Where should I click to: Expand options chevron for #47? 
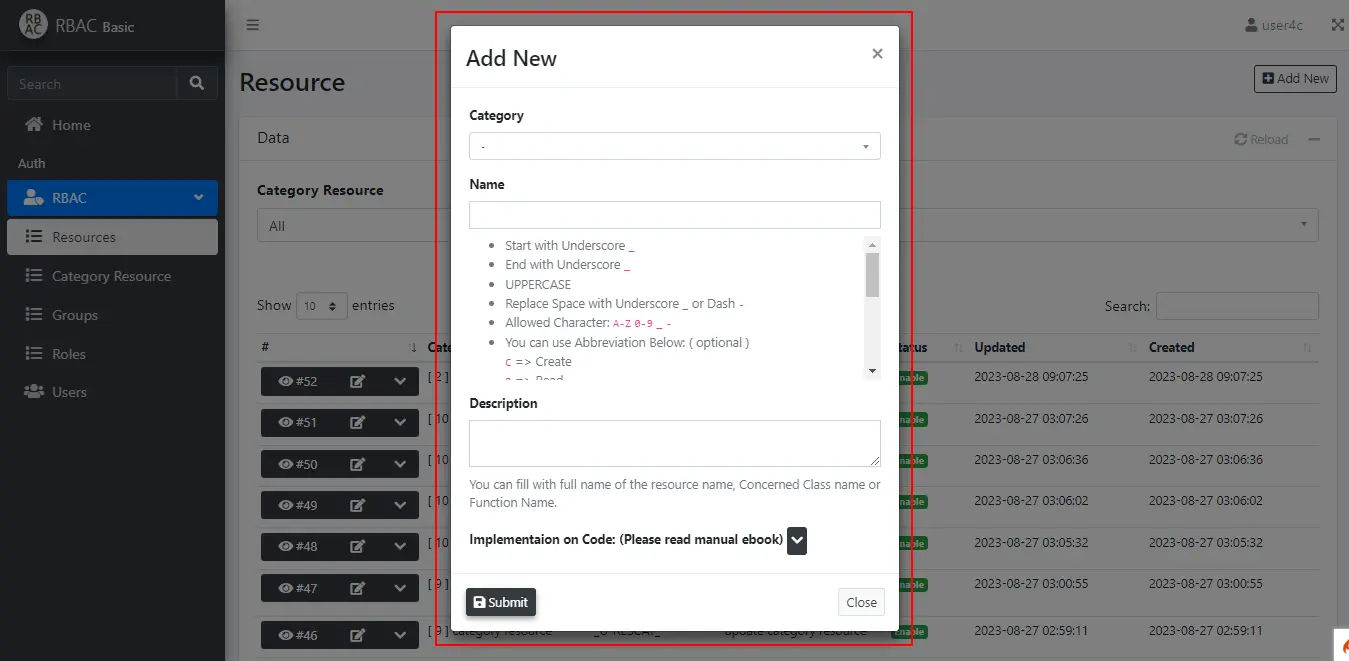(400, 588)
